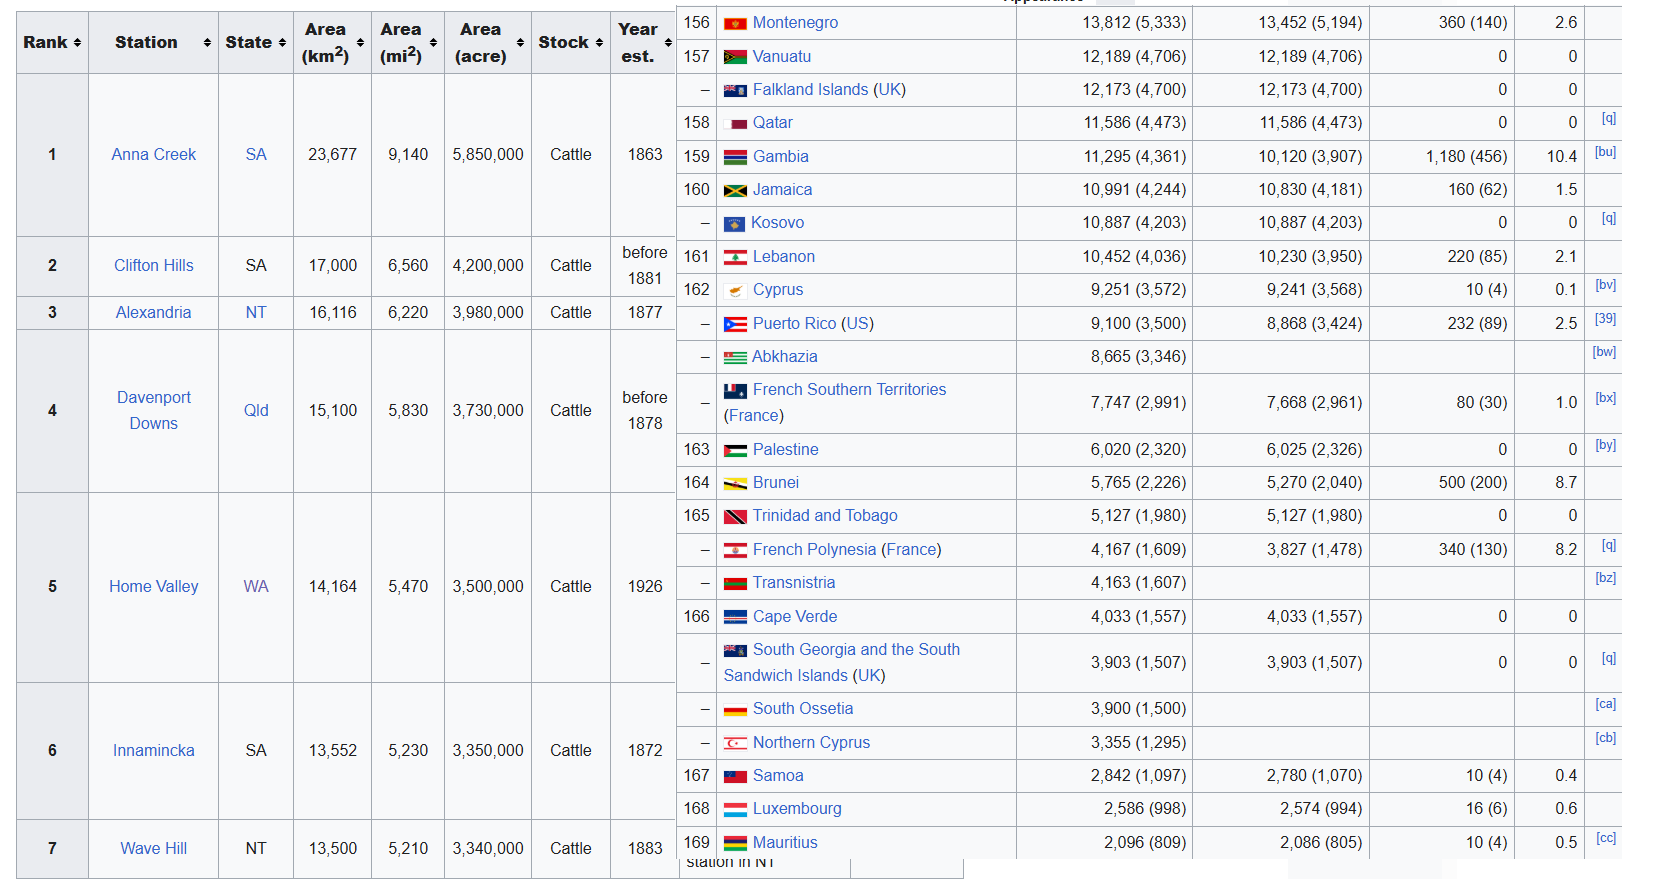Open footnote [bw] in Abkhazia row
This screenshot has height=879, width=1653.
click(x=1604, y=352)
